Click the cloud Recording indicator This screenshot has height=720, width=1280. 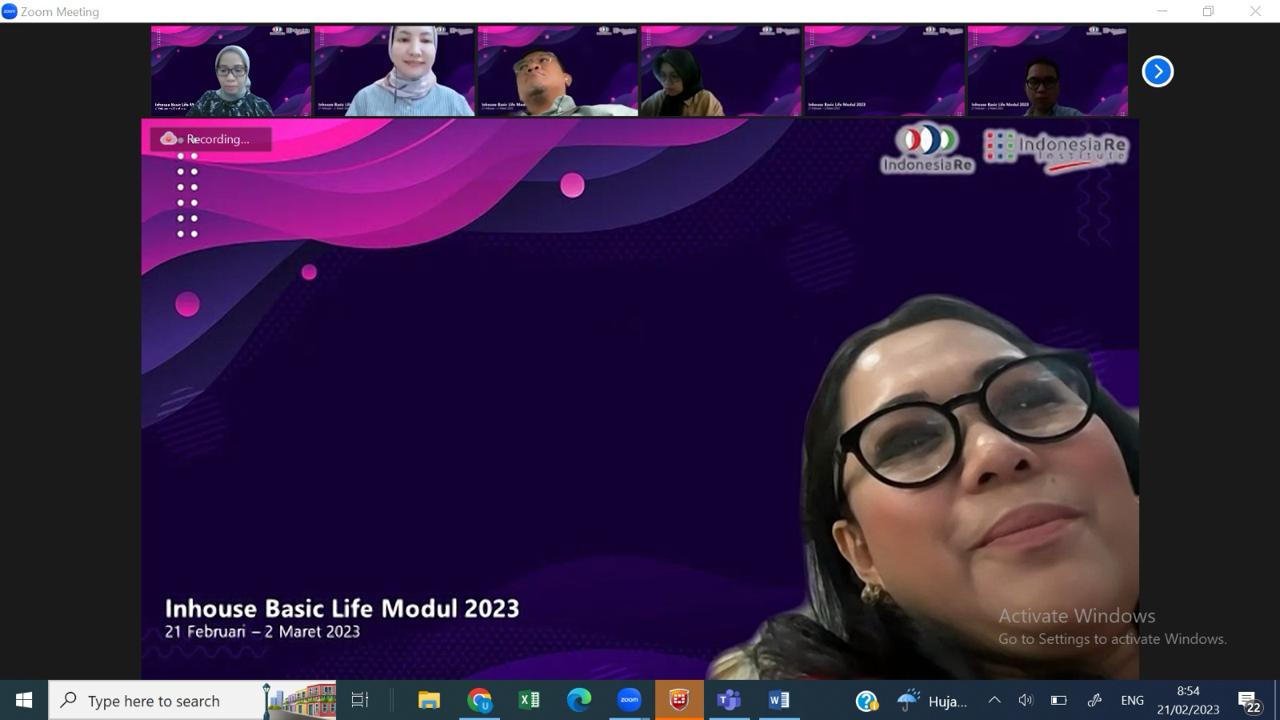tap(210, 139)
